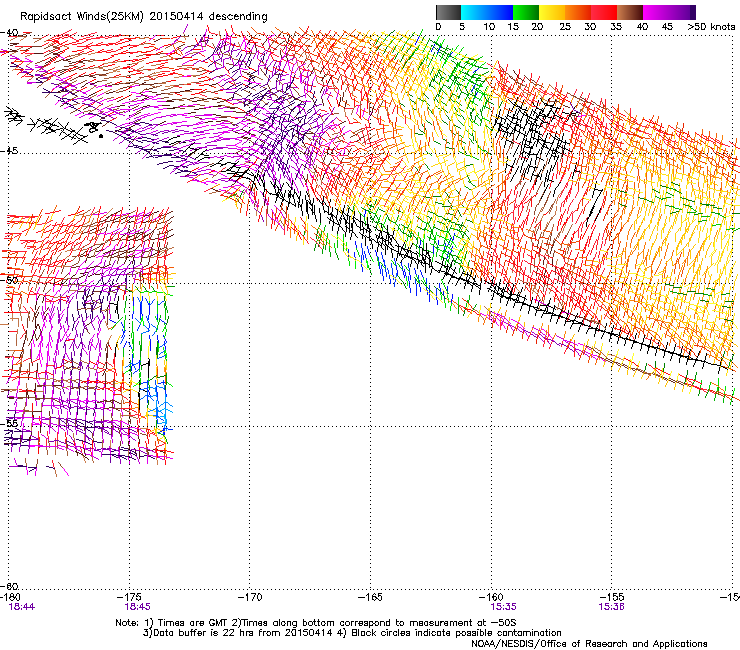Click the blue 5-15 knots color segment
Viewport: 740px width, 650px height.
click(x=487, y=12)
